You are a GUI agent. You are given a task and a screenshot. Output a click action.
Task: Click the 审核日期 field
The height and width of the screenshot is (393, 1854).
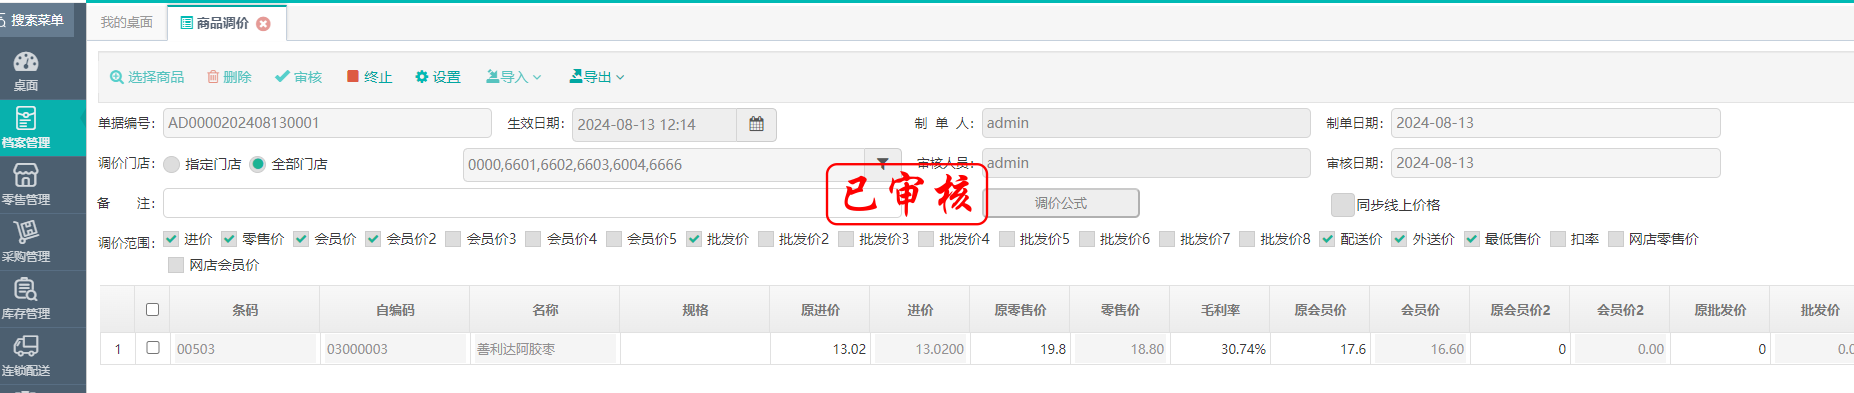pyautogui.click(x=1555, y=163)
